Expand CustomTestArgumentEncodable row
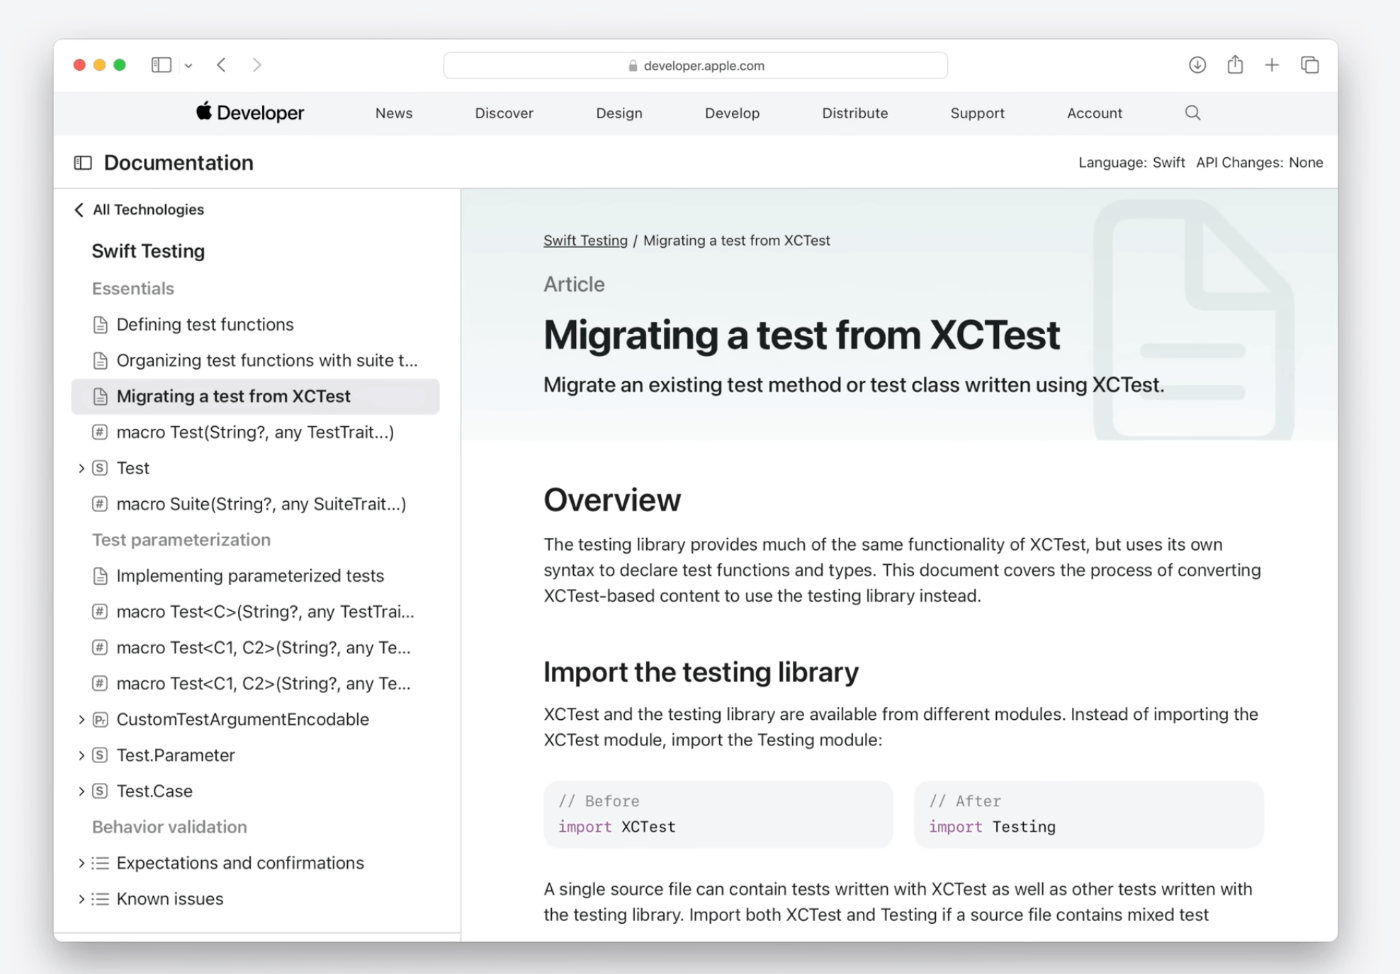The image size is (1400, 974). coord(81,720)
